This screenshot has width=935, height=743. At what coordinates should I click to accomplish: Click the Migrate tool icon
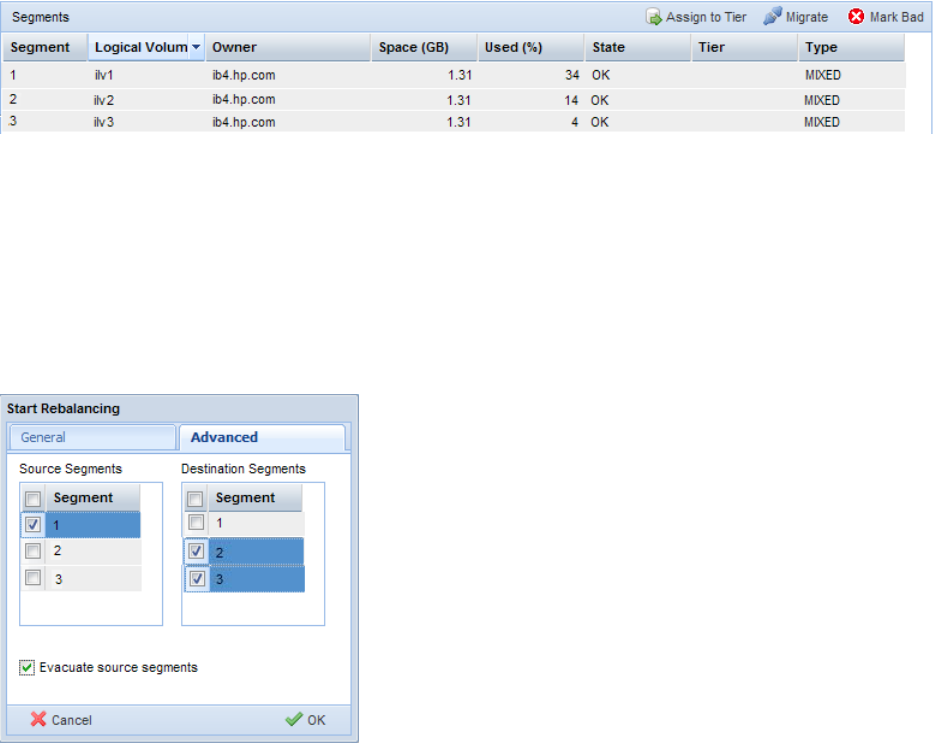[773, 17]
